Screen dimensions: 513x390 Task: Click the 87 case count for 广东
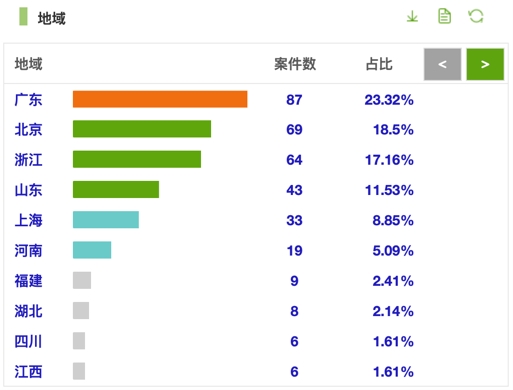click(x=294, y=100)
